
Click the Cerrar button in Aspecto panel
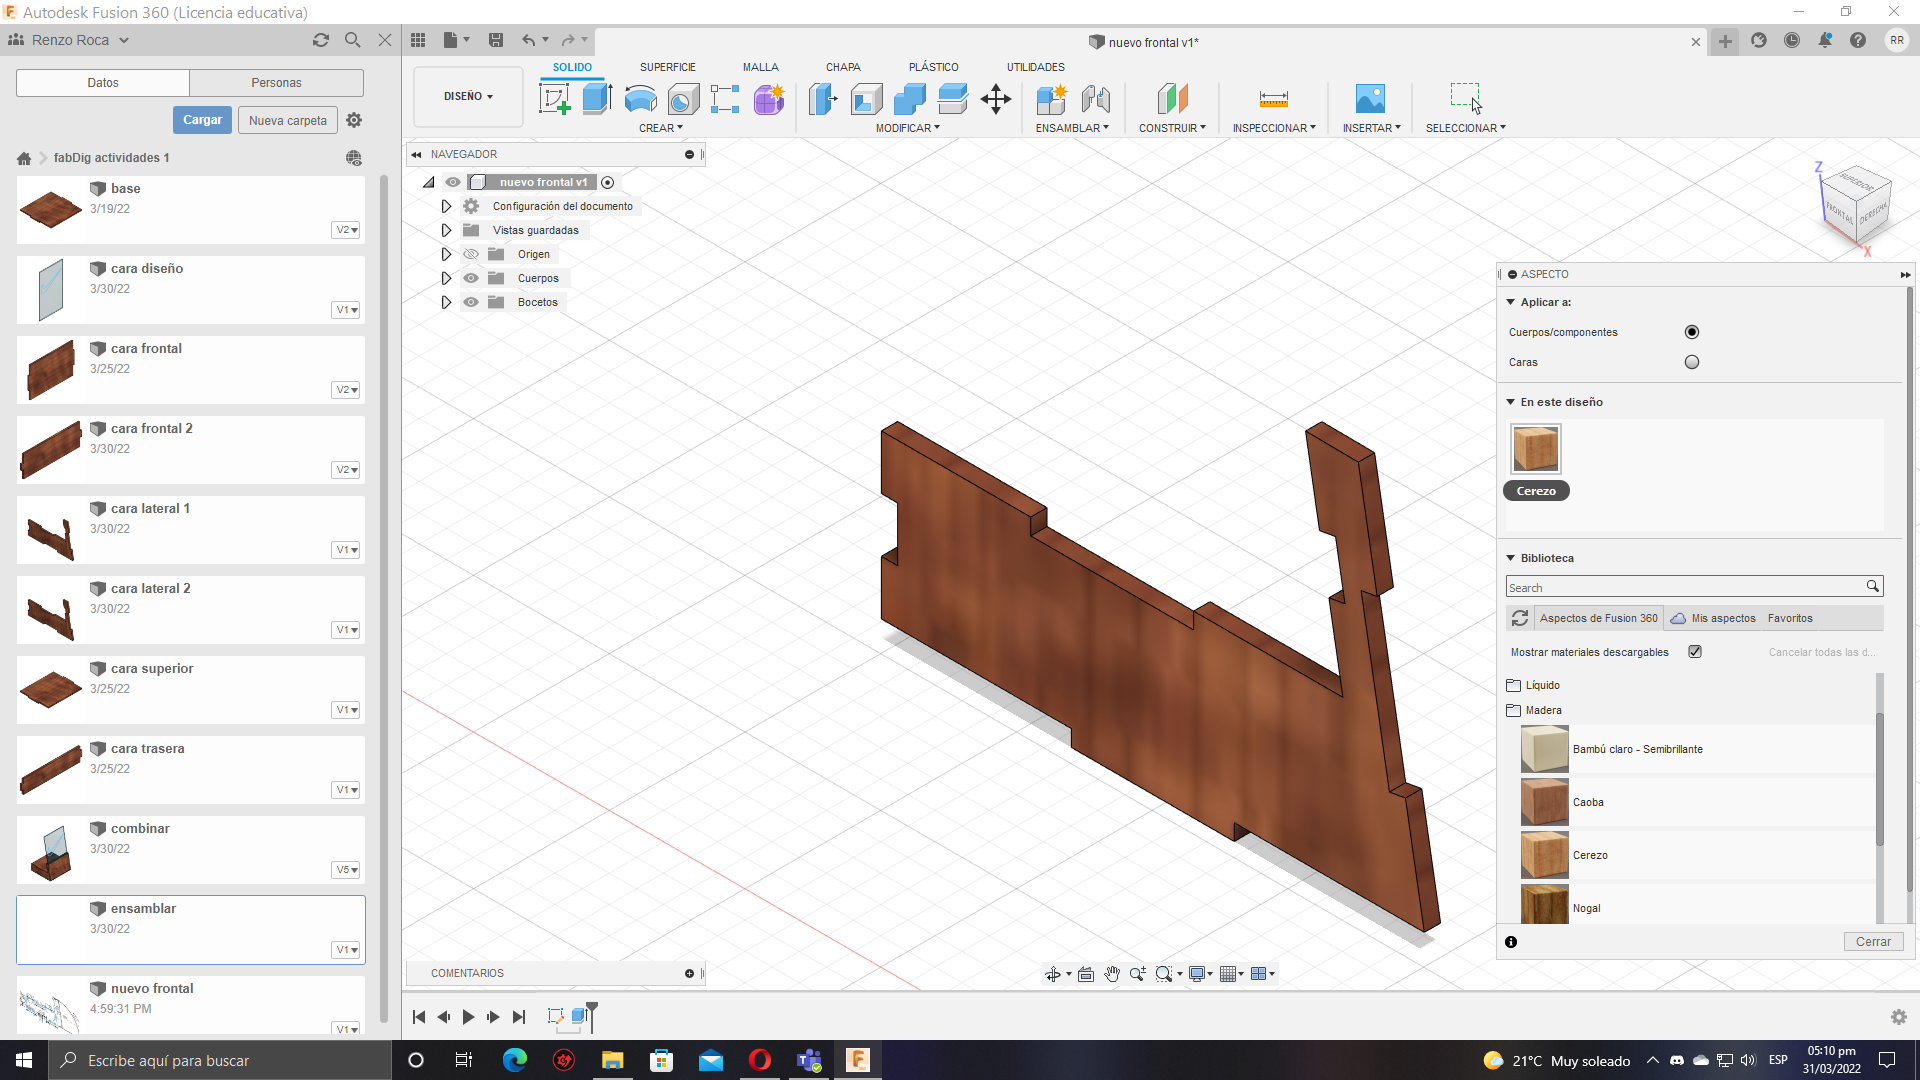pos(1872,941)
